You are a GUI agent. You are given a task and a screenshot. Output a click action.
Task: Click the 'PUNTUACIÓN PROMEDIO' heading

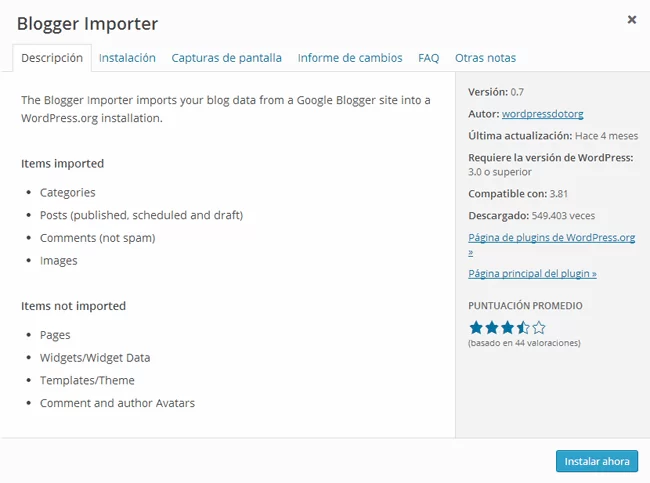click(x=525, y=306)
